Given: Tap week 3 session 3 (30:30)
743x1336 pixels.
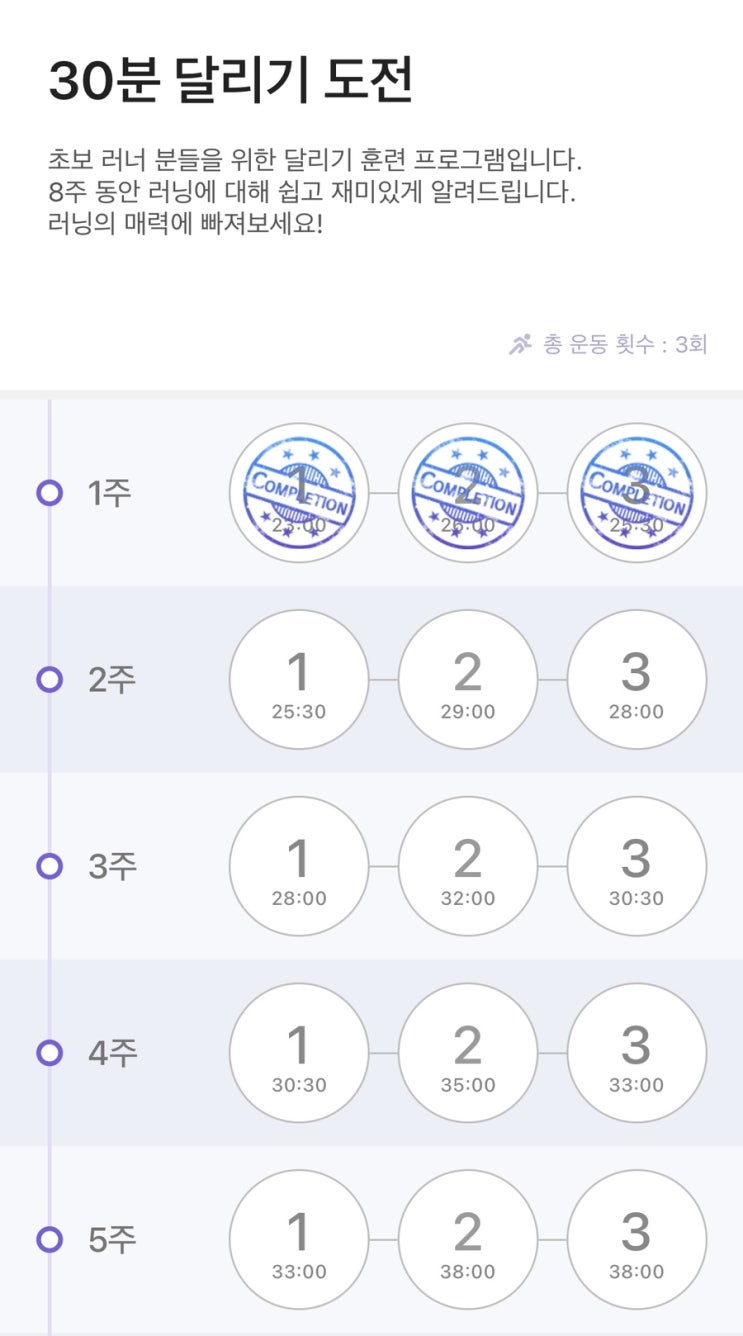Looking at the screenshot, I should click(x=637, y=866).
